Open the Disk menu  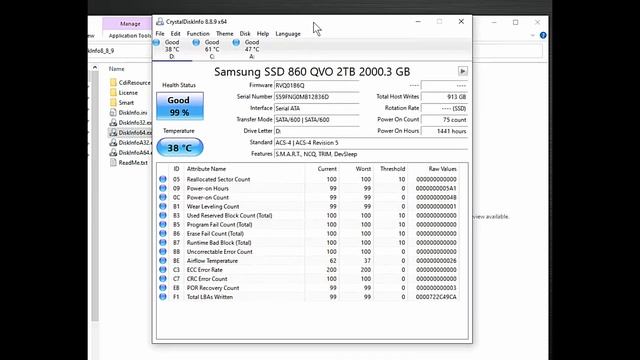pyautogui.click(x=245, y=33)
